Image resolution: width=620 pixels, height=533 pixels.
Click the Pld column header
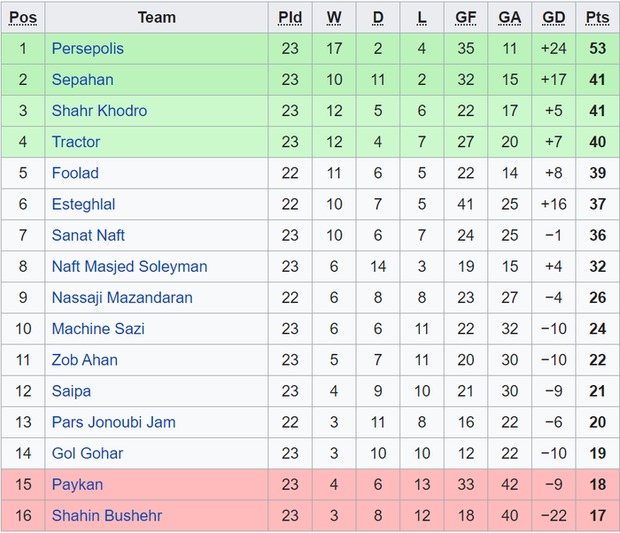(x=290, y=17)
